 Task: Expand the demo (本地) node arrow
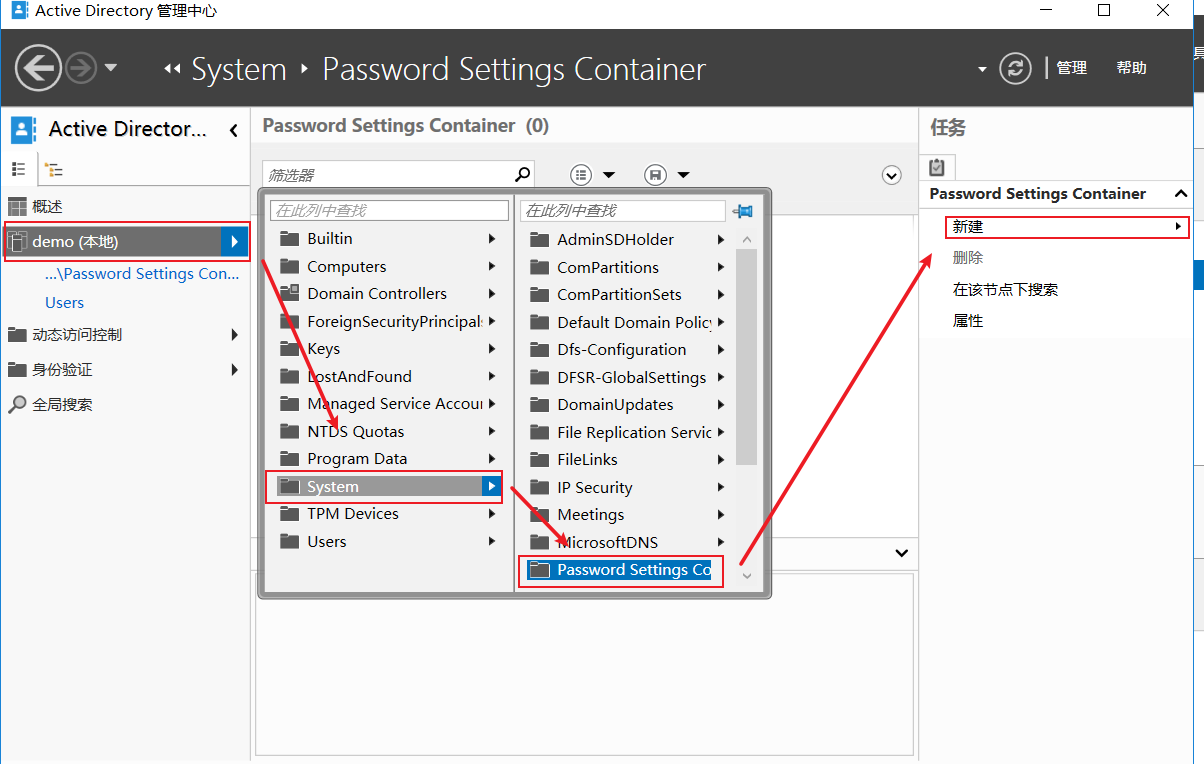click(234, 242)
